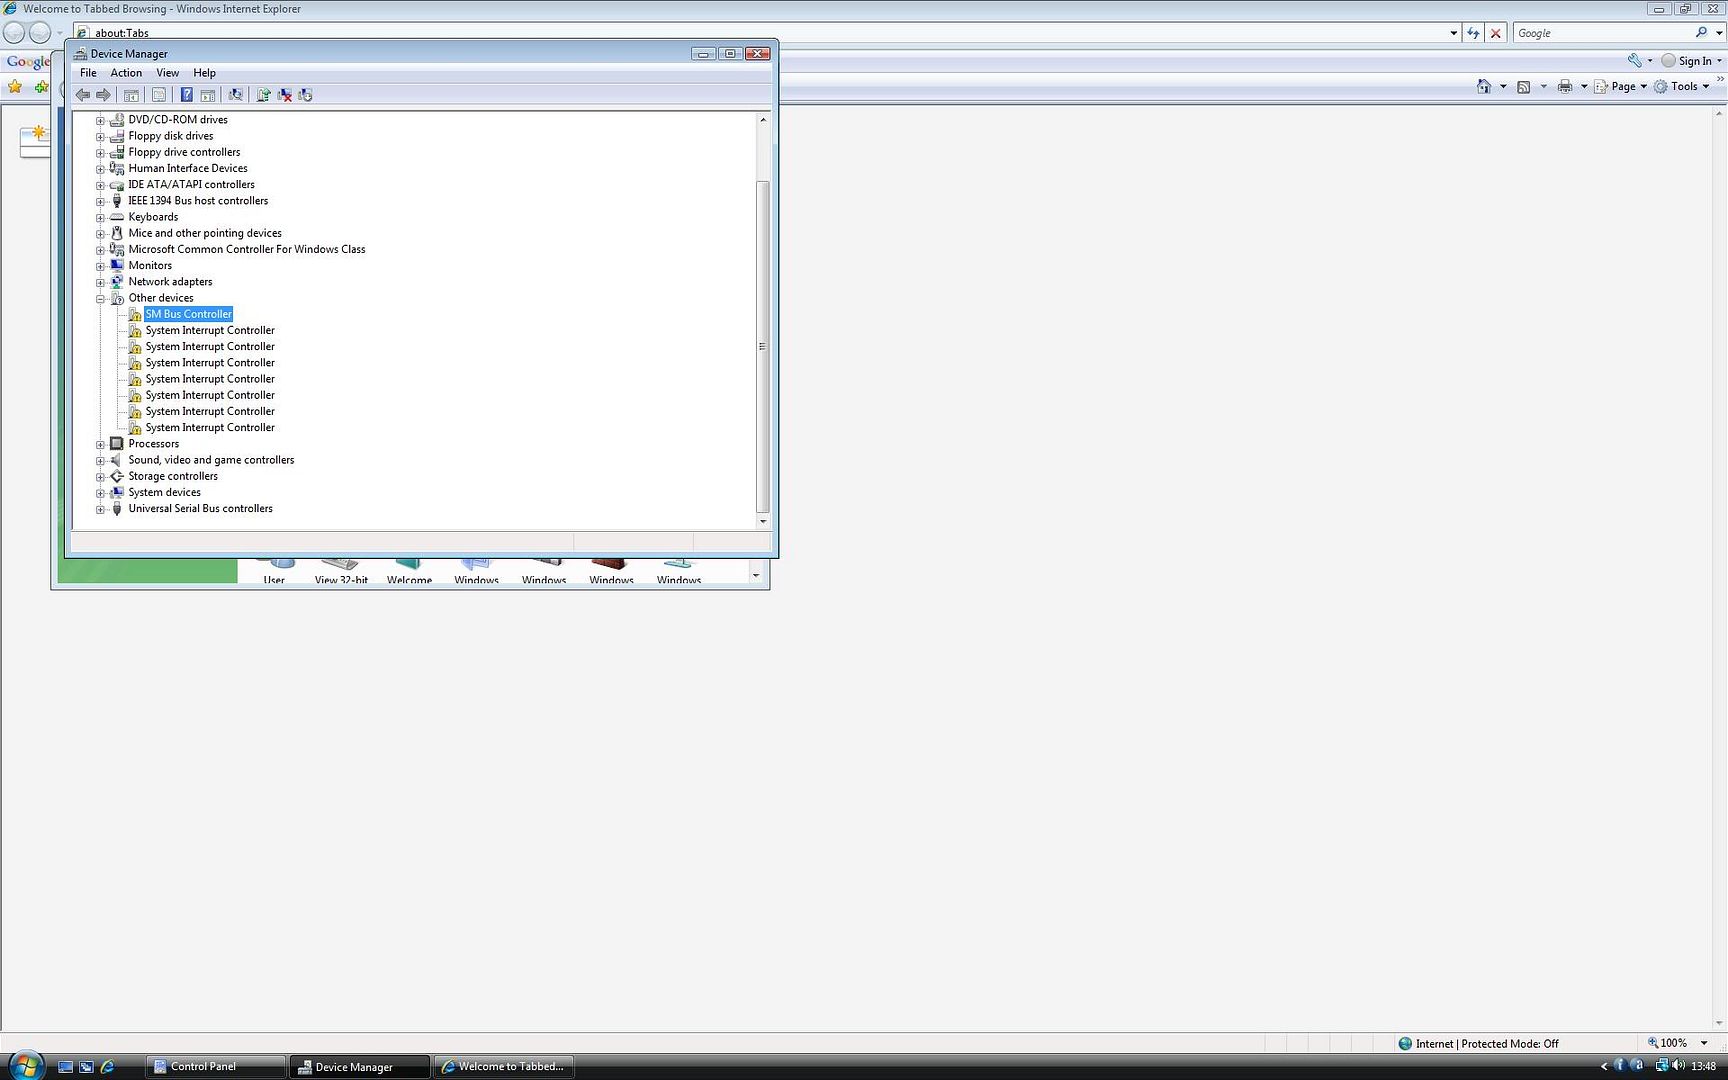Select IEEE 1394 Bus host controllers
The width and height of the screenshot is (1728, 1080).
point(198,201)
